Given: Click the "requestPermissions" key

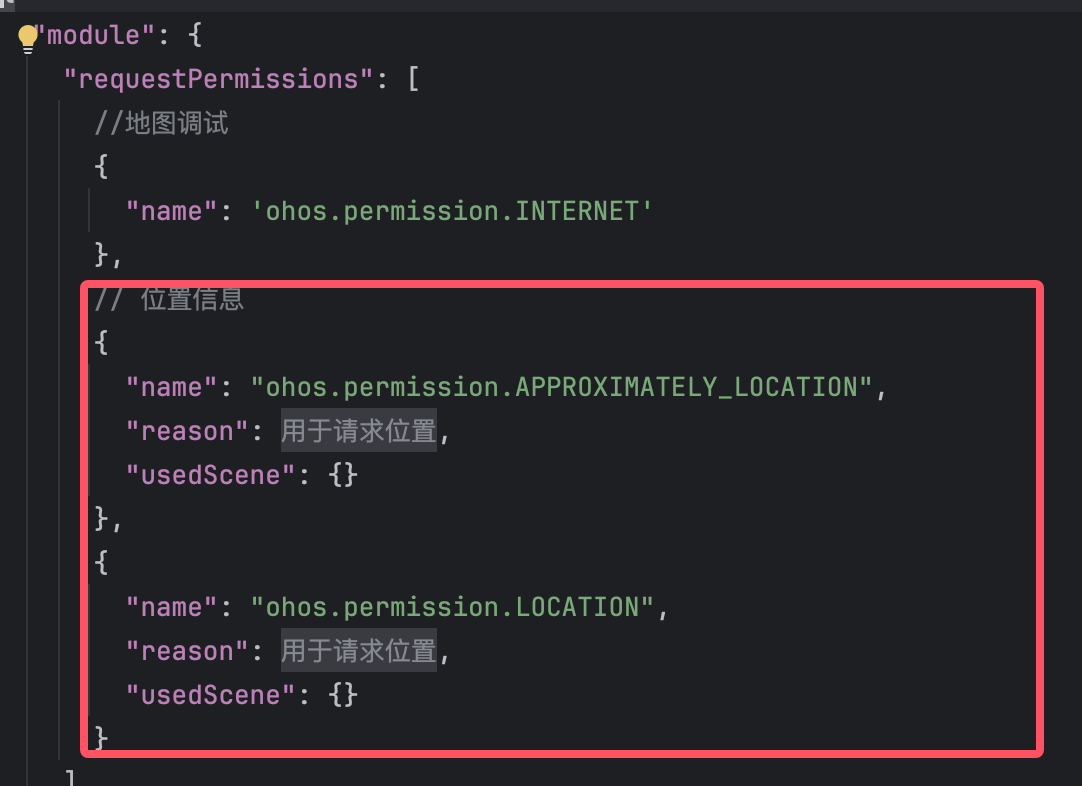Looking at the screenshot, I should click(x=219, y=79).
